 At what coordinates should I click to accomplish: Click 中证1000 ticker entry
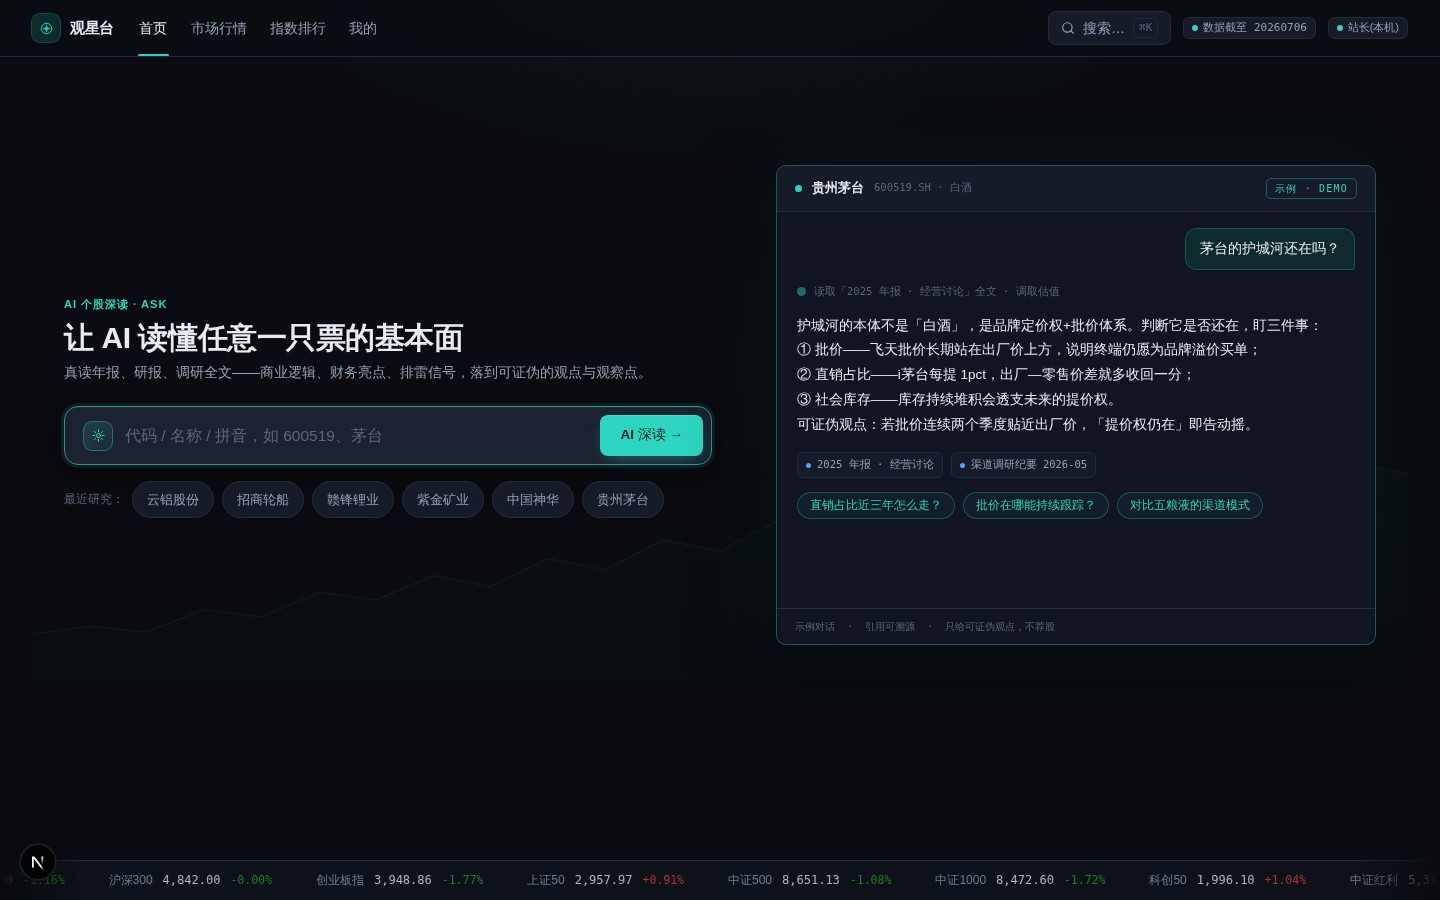1020,880
